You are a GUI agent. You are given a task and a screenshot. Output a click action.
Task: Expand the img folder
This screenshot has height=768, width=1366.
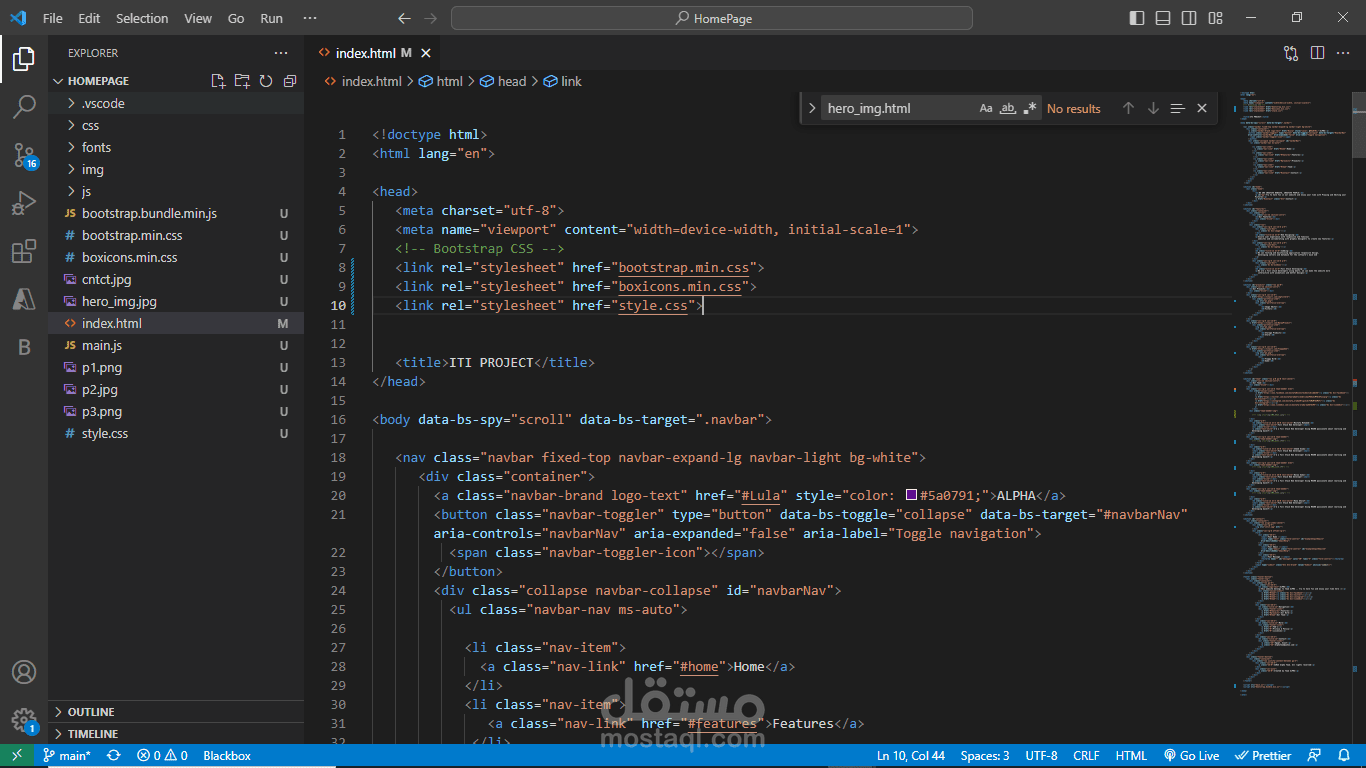pyautogui.click(x=176, y=169)
